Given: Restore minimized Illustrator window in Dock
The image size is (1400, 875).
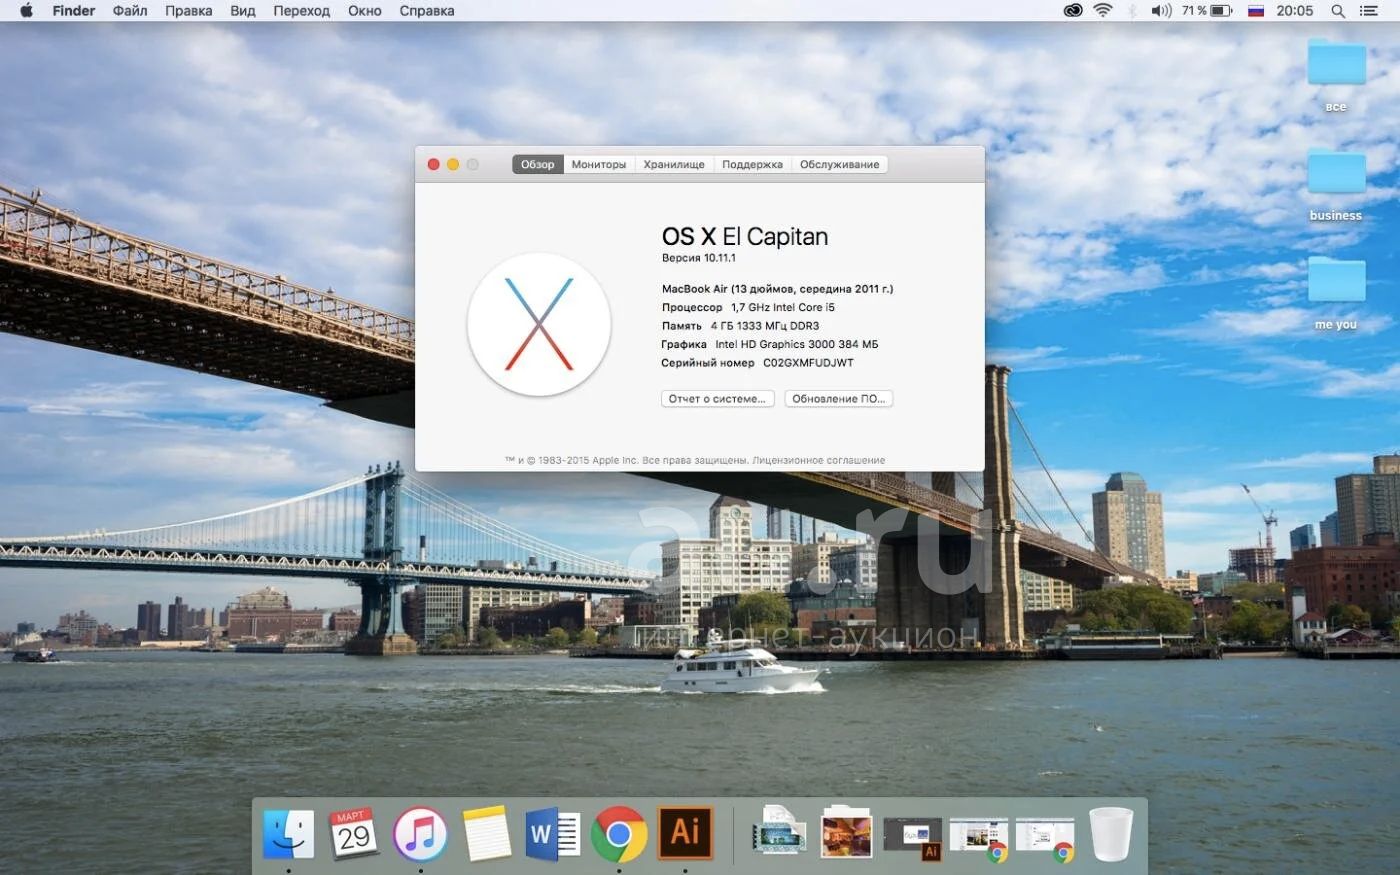Looking at the screenshot, I should point(913,838).
